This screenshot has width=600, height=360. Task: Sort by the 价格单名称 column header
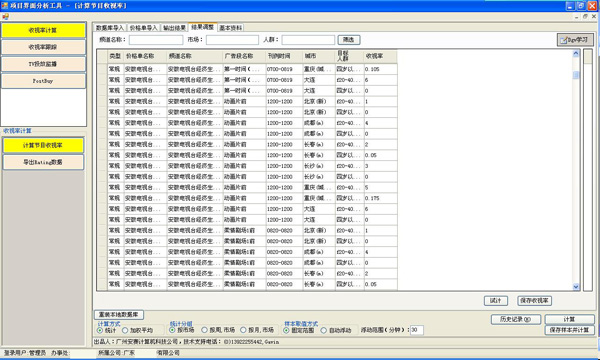pyautogui.click(x=145, y=56)
